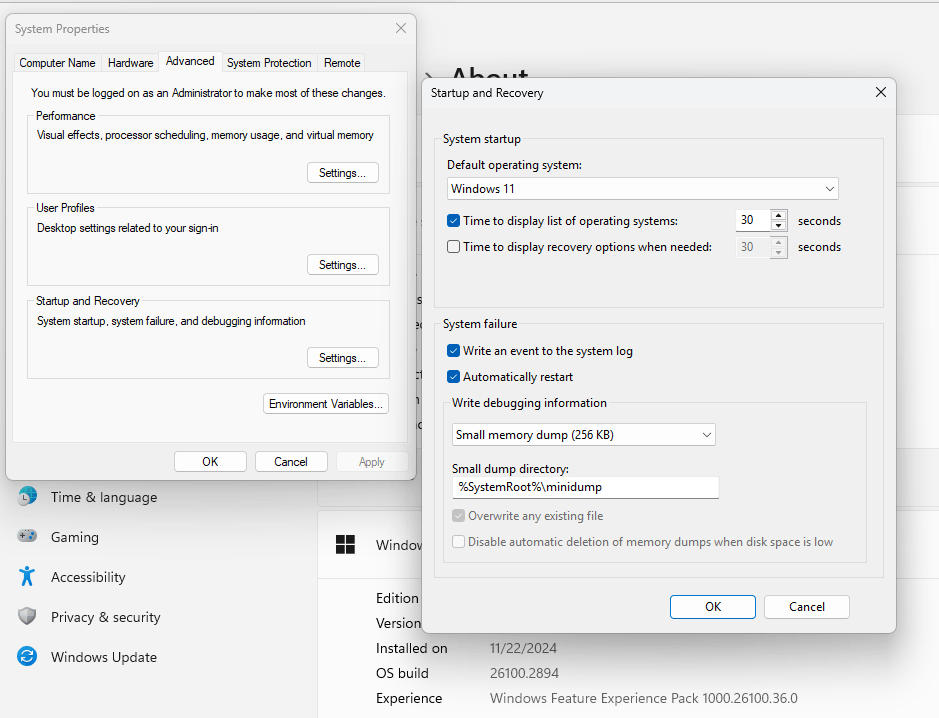The height and width of the screenshot is (718, 939).
Task: Click the operating systems list seconds field
Action: click(753, 220)
